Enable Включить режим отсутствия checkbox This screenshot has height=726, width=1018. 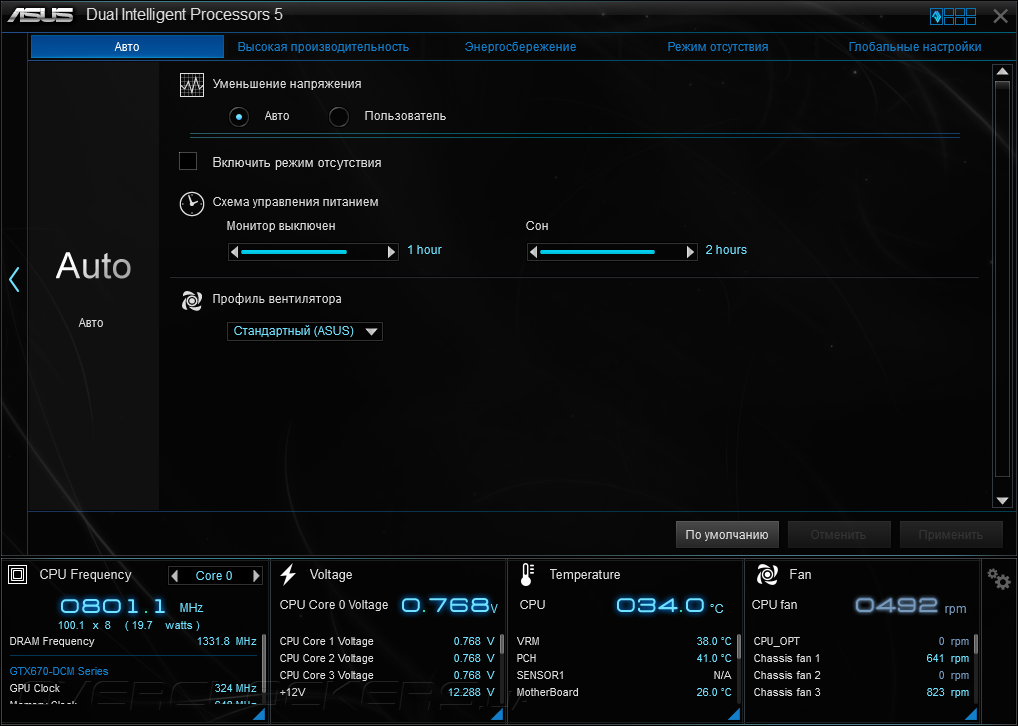188,161
